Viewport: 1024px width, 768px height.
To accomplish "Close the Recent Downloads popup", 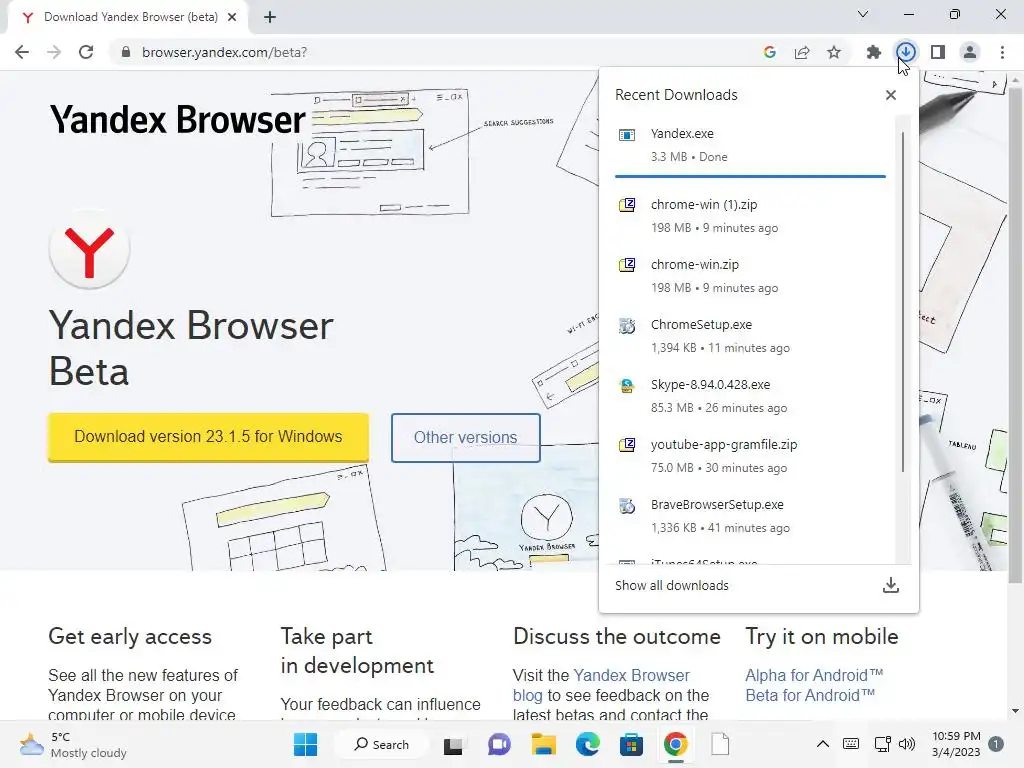I will click(891, 95).
